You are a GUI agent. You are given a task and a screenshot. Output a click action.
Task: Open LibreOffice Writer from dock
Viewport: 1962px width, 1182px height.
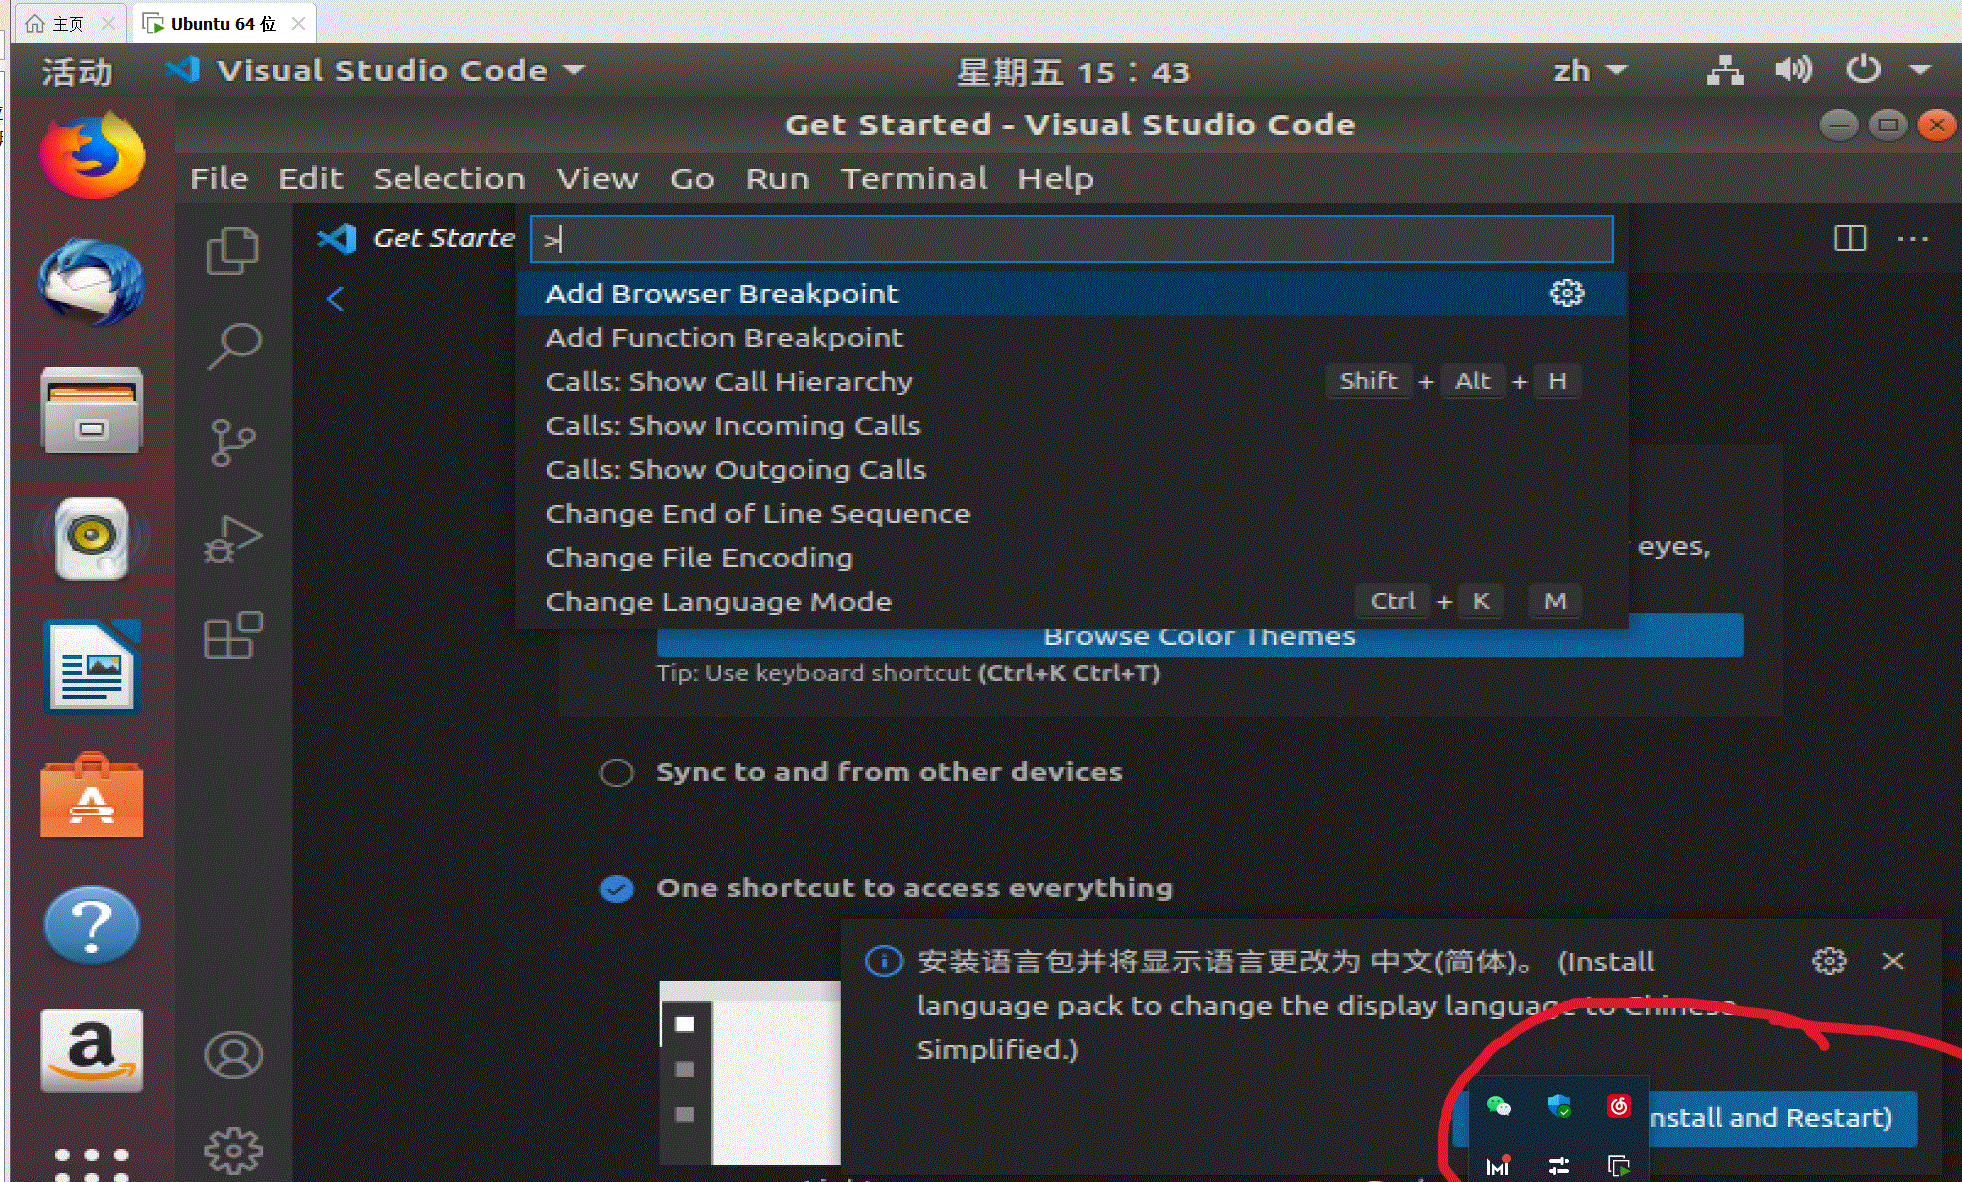[92, 666]
